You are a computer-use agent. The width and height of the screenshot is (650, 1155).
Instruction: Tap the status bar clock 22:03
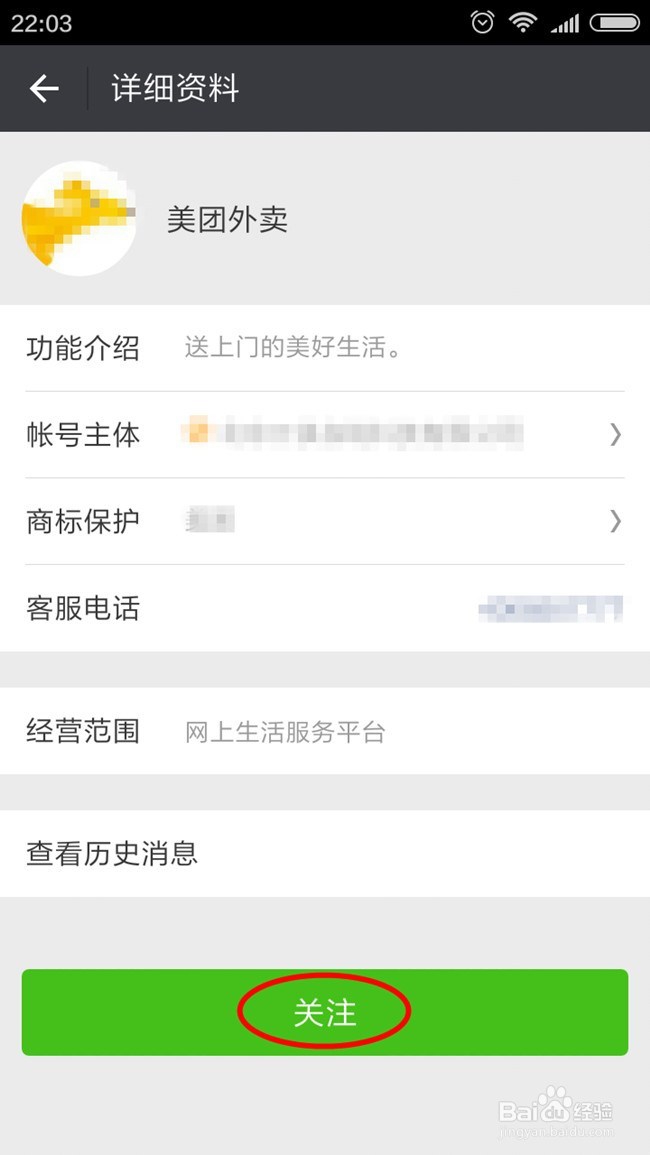[x=41, y=24]
